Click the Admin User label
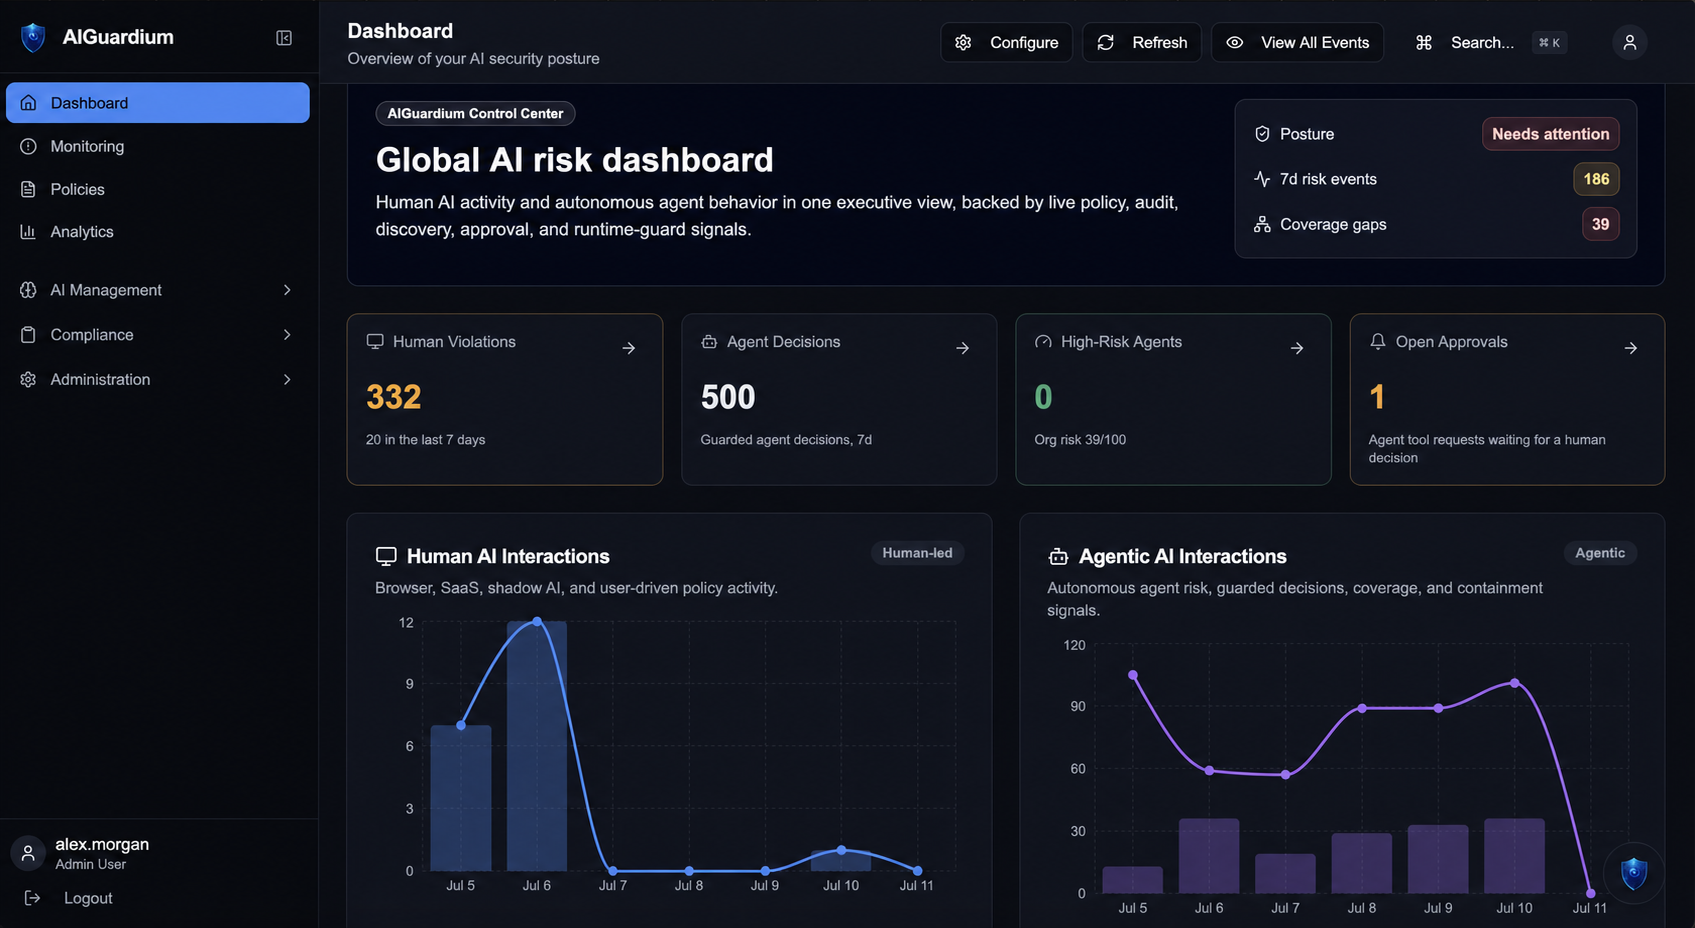 (x=91, y=864)
